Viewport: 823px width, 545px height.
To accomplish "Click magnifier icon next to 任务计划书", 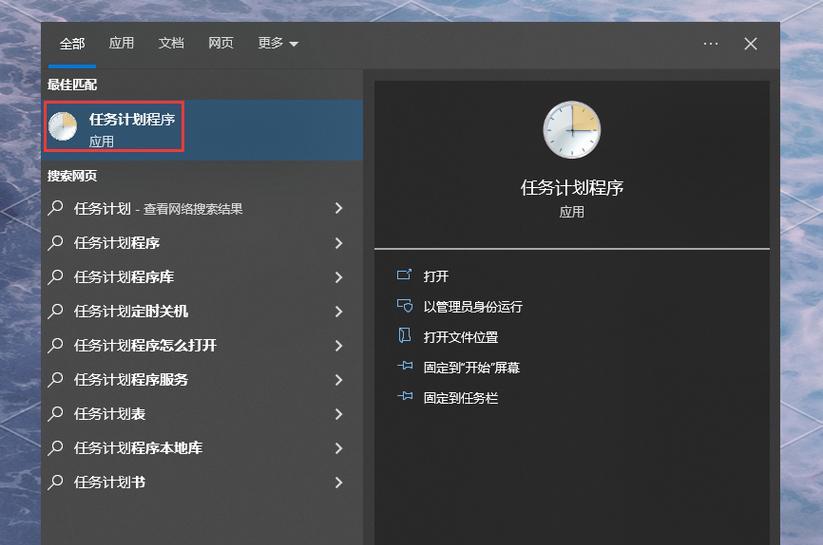I will pos(56,482).
